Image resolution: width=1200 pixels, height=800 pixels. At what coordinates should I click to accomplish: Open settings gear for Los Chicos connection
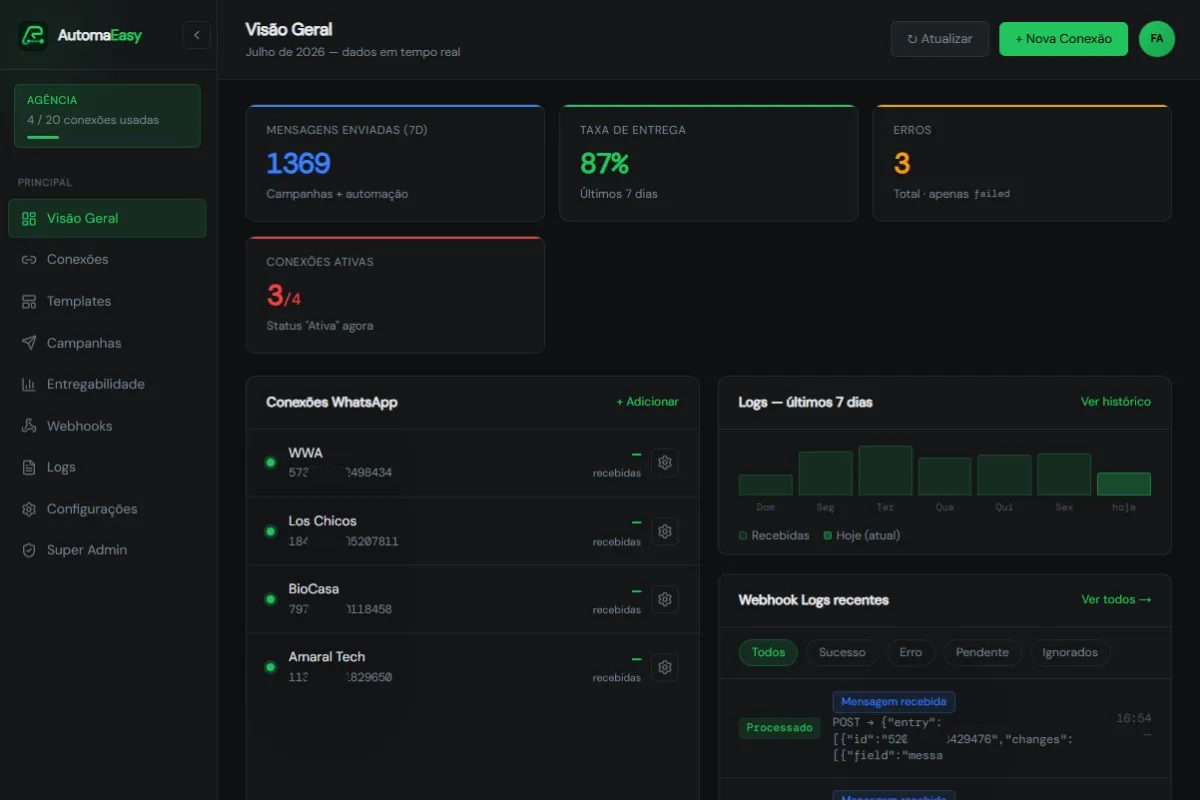pyautogui.click(x=665, y=531)
